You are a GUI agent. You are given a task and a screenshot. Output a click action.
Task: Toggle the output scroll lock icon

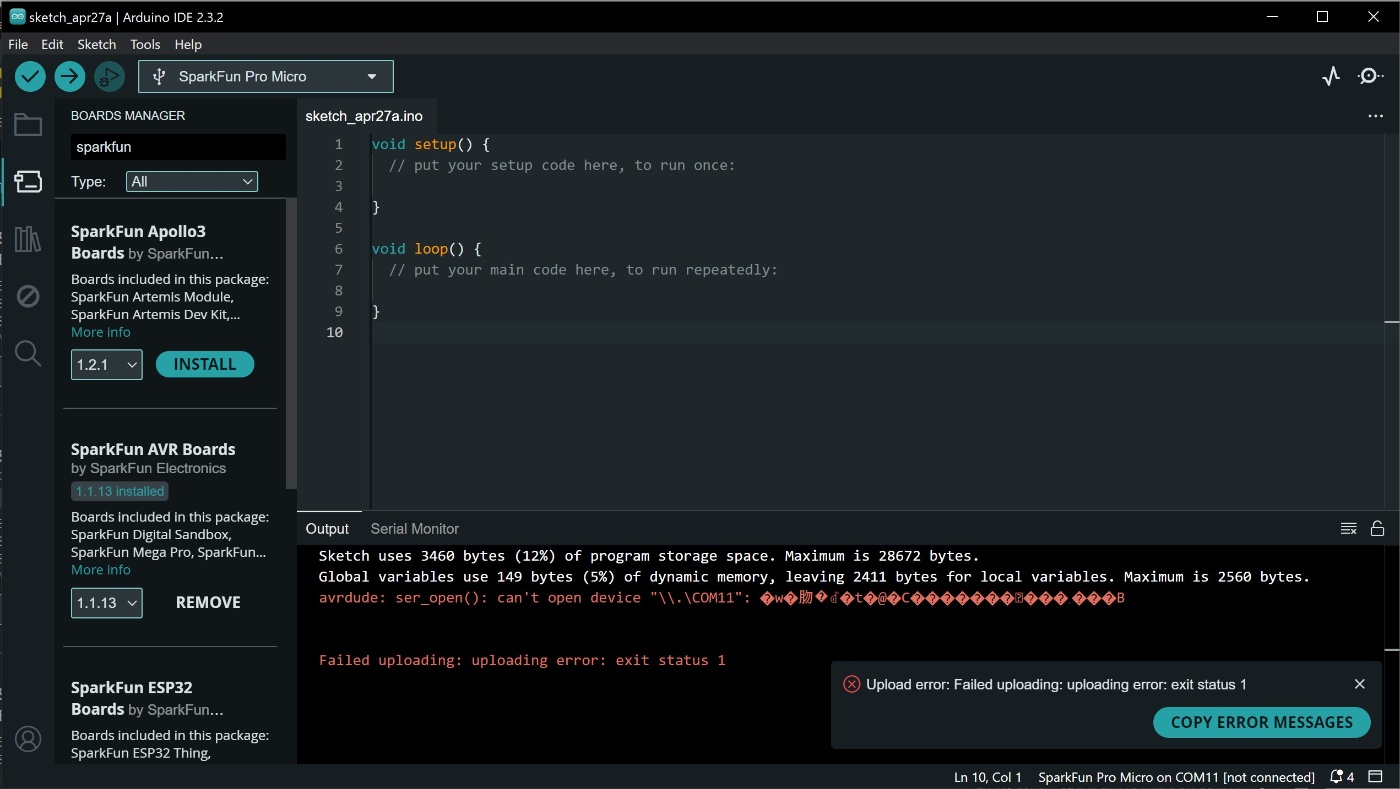coord(1377,528)
